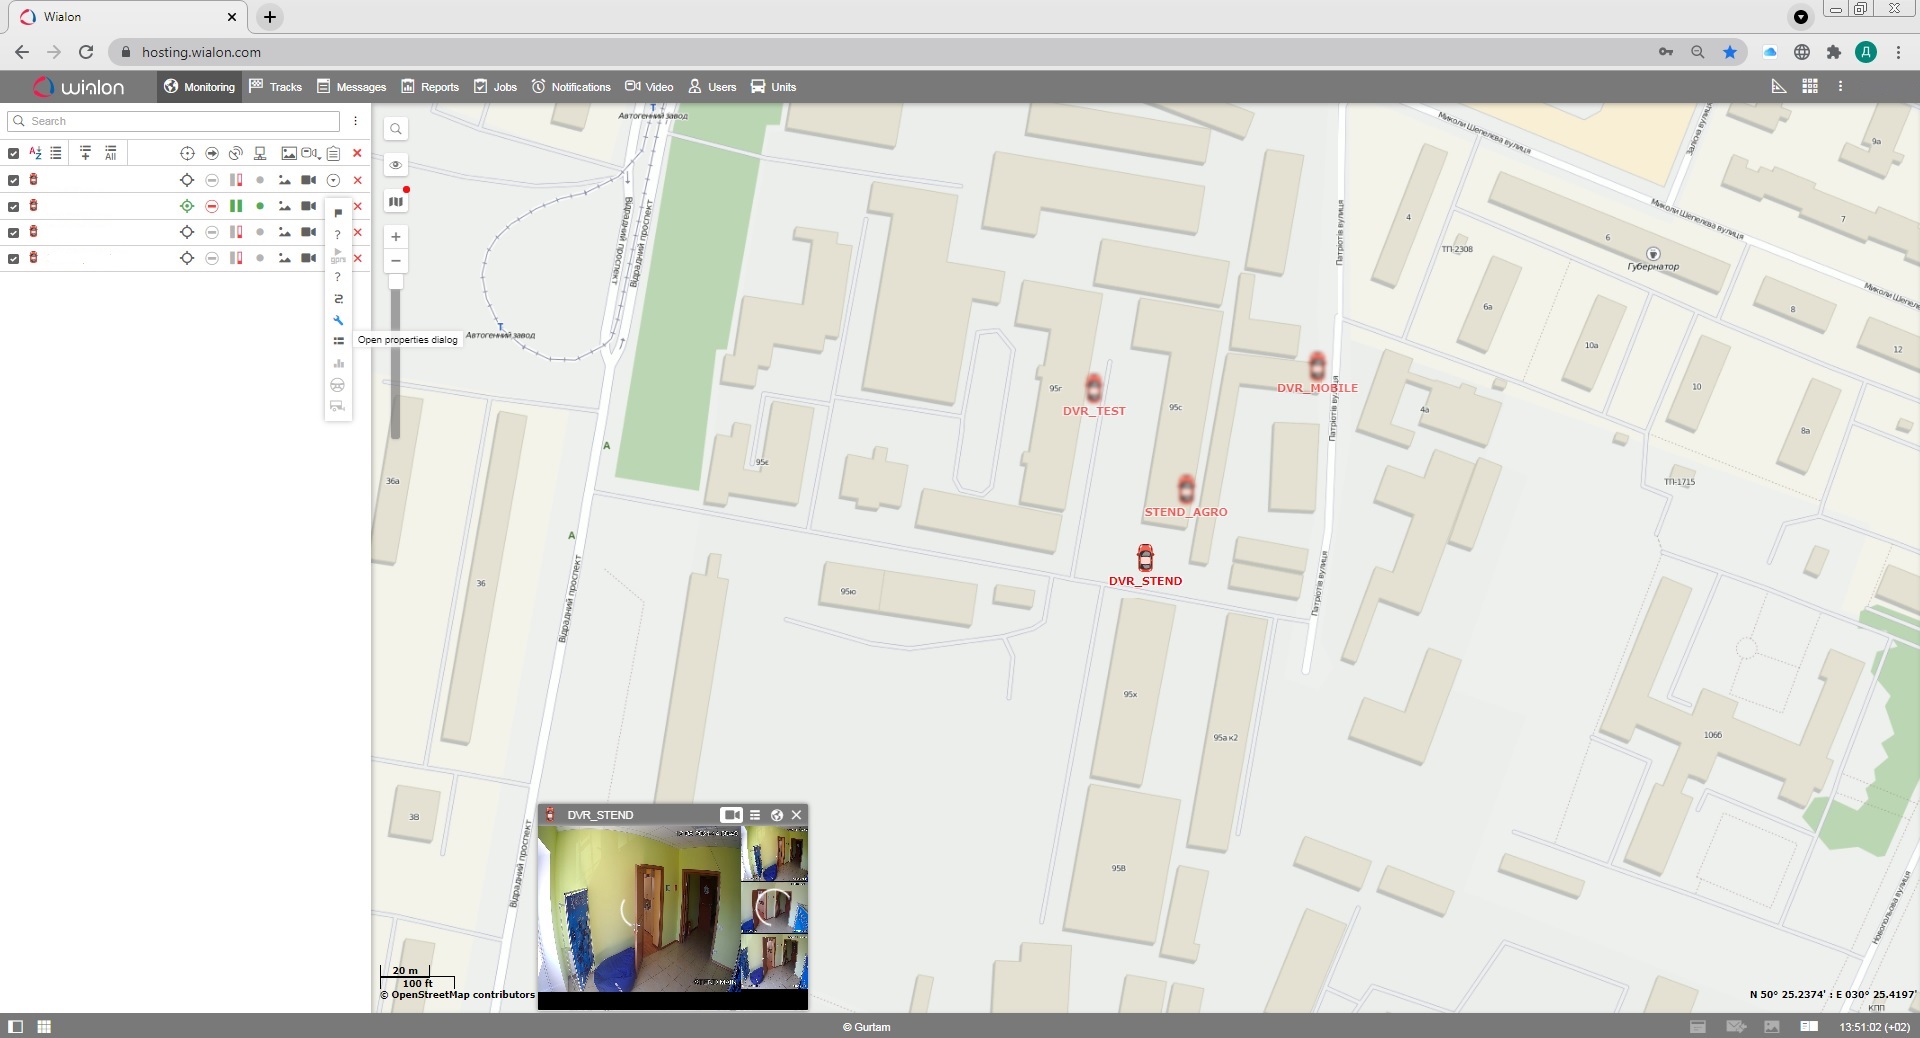The width and height of the screenshot is (1920, 1038).
Task: Toggle the select-all checkbox in units header
Action: click(x=13, y=154)
